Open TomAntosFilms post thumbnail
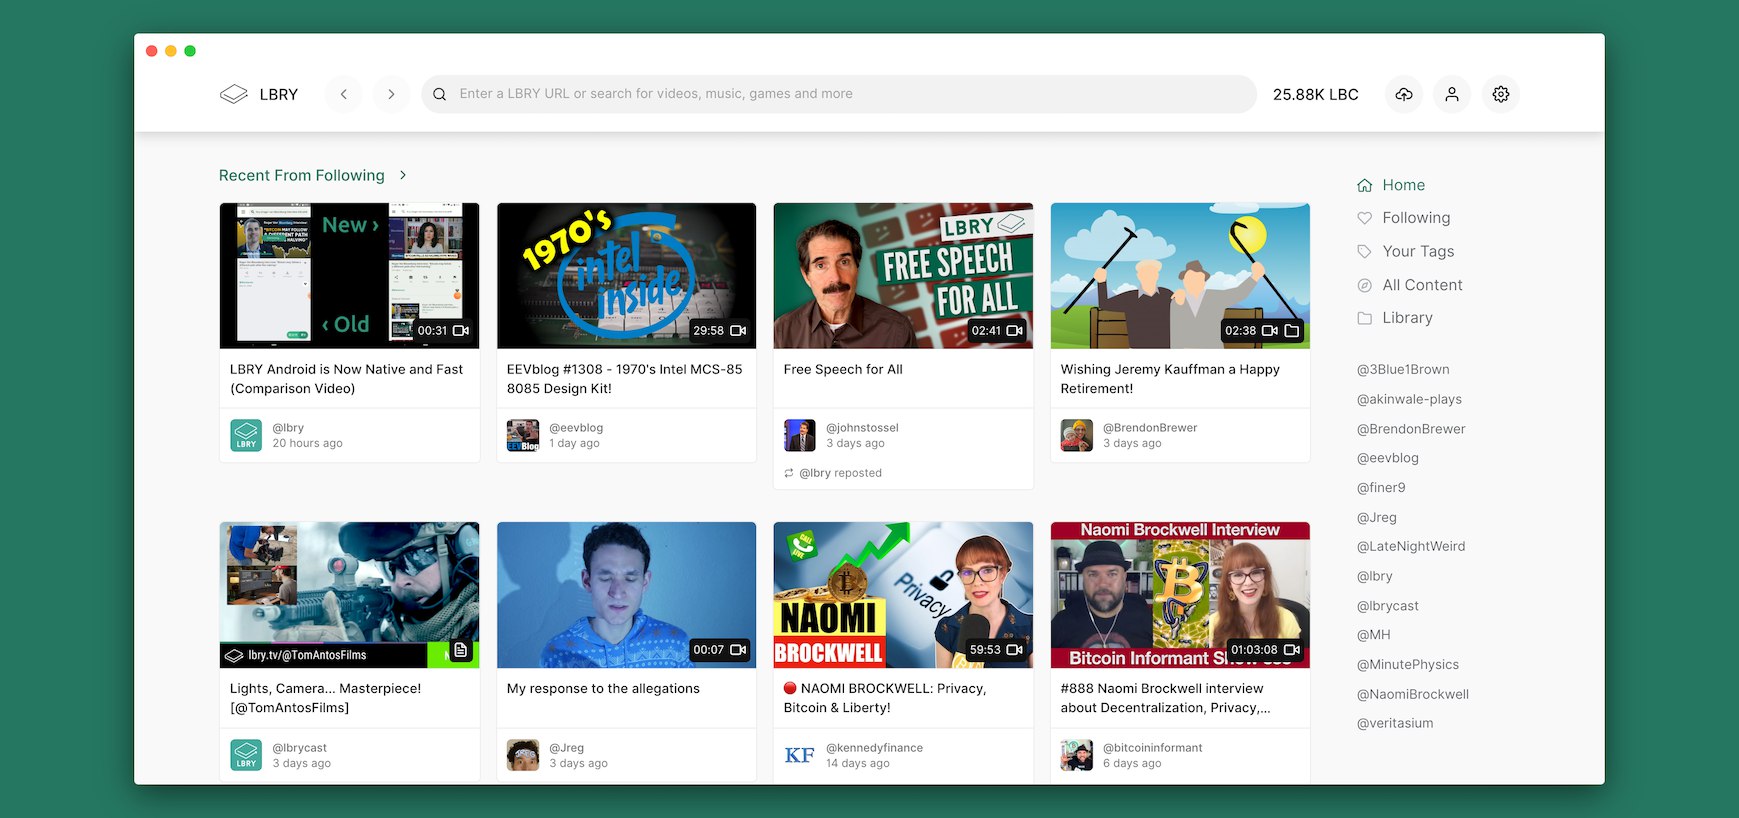 pyautogui.click(x=349, y=595)
